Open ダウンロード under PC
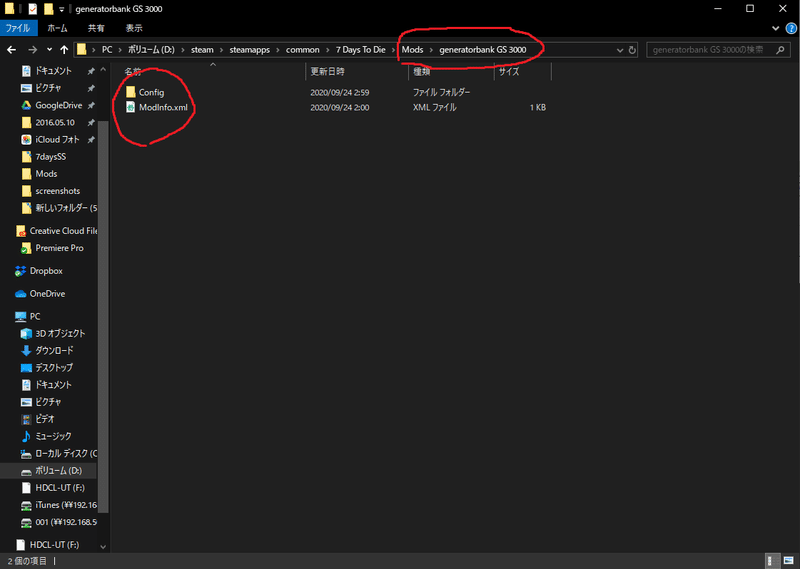800x569 pixels. (x=54, y=351)
